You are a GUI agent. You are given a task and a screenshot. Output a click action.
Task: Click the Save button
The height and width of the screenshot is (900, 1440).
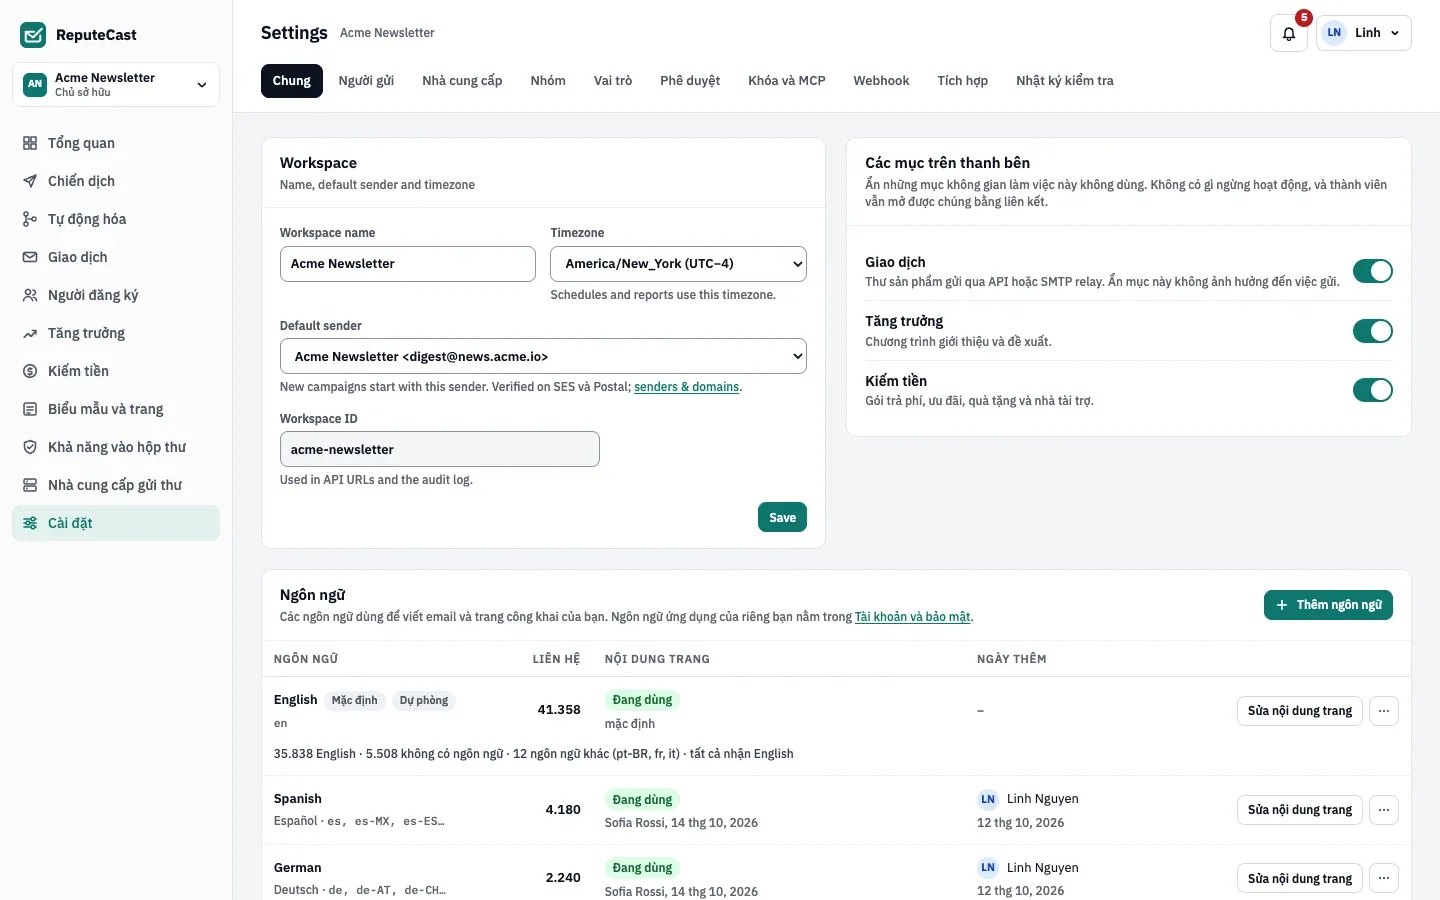point(782,517)
